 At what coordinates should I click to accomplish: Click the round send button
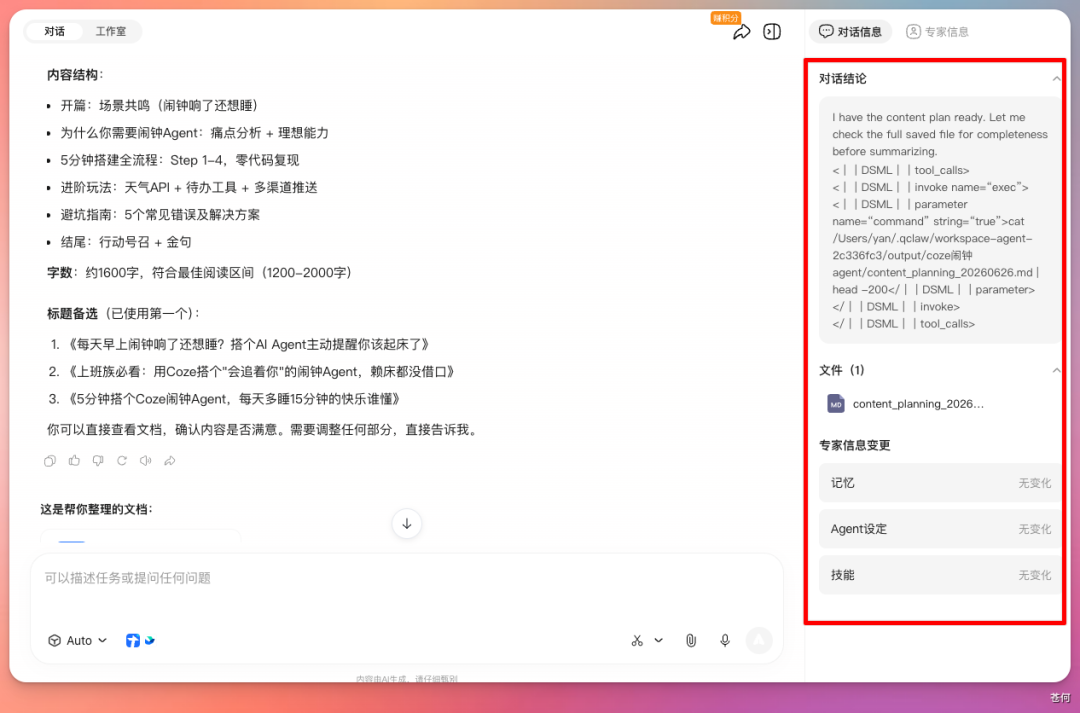pos(758,641)
